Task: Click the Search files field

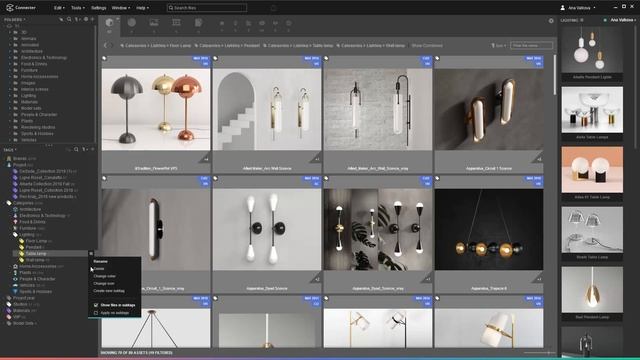Action: pos(207,8)
